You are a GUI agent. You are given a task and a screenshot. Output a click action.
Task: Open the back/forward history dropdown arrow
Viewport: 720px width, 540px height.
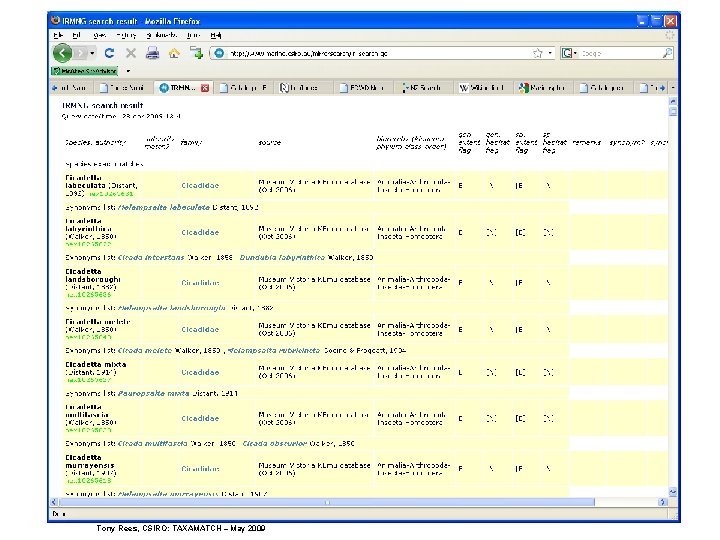pos(92,52)
